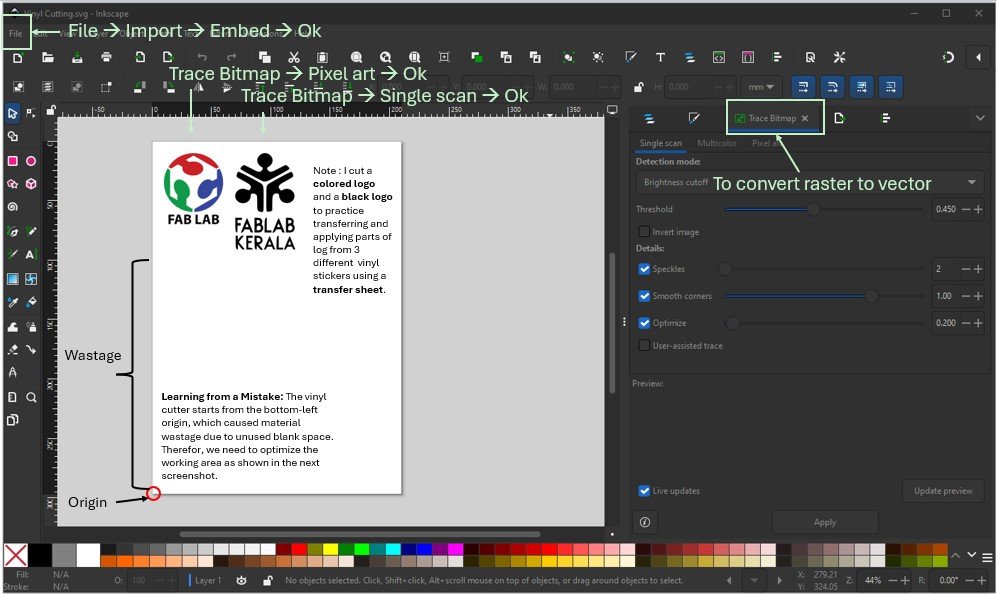Expand the dock panel chevron menu
Viewport: 997px width, 594px height.
tap(980, 118)
